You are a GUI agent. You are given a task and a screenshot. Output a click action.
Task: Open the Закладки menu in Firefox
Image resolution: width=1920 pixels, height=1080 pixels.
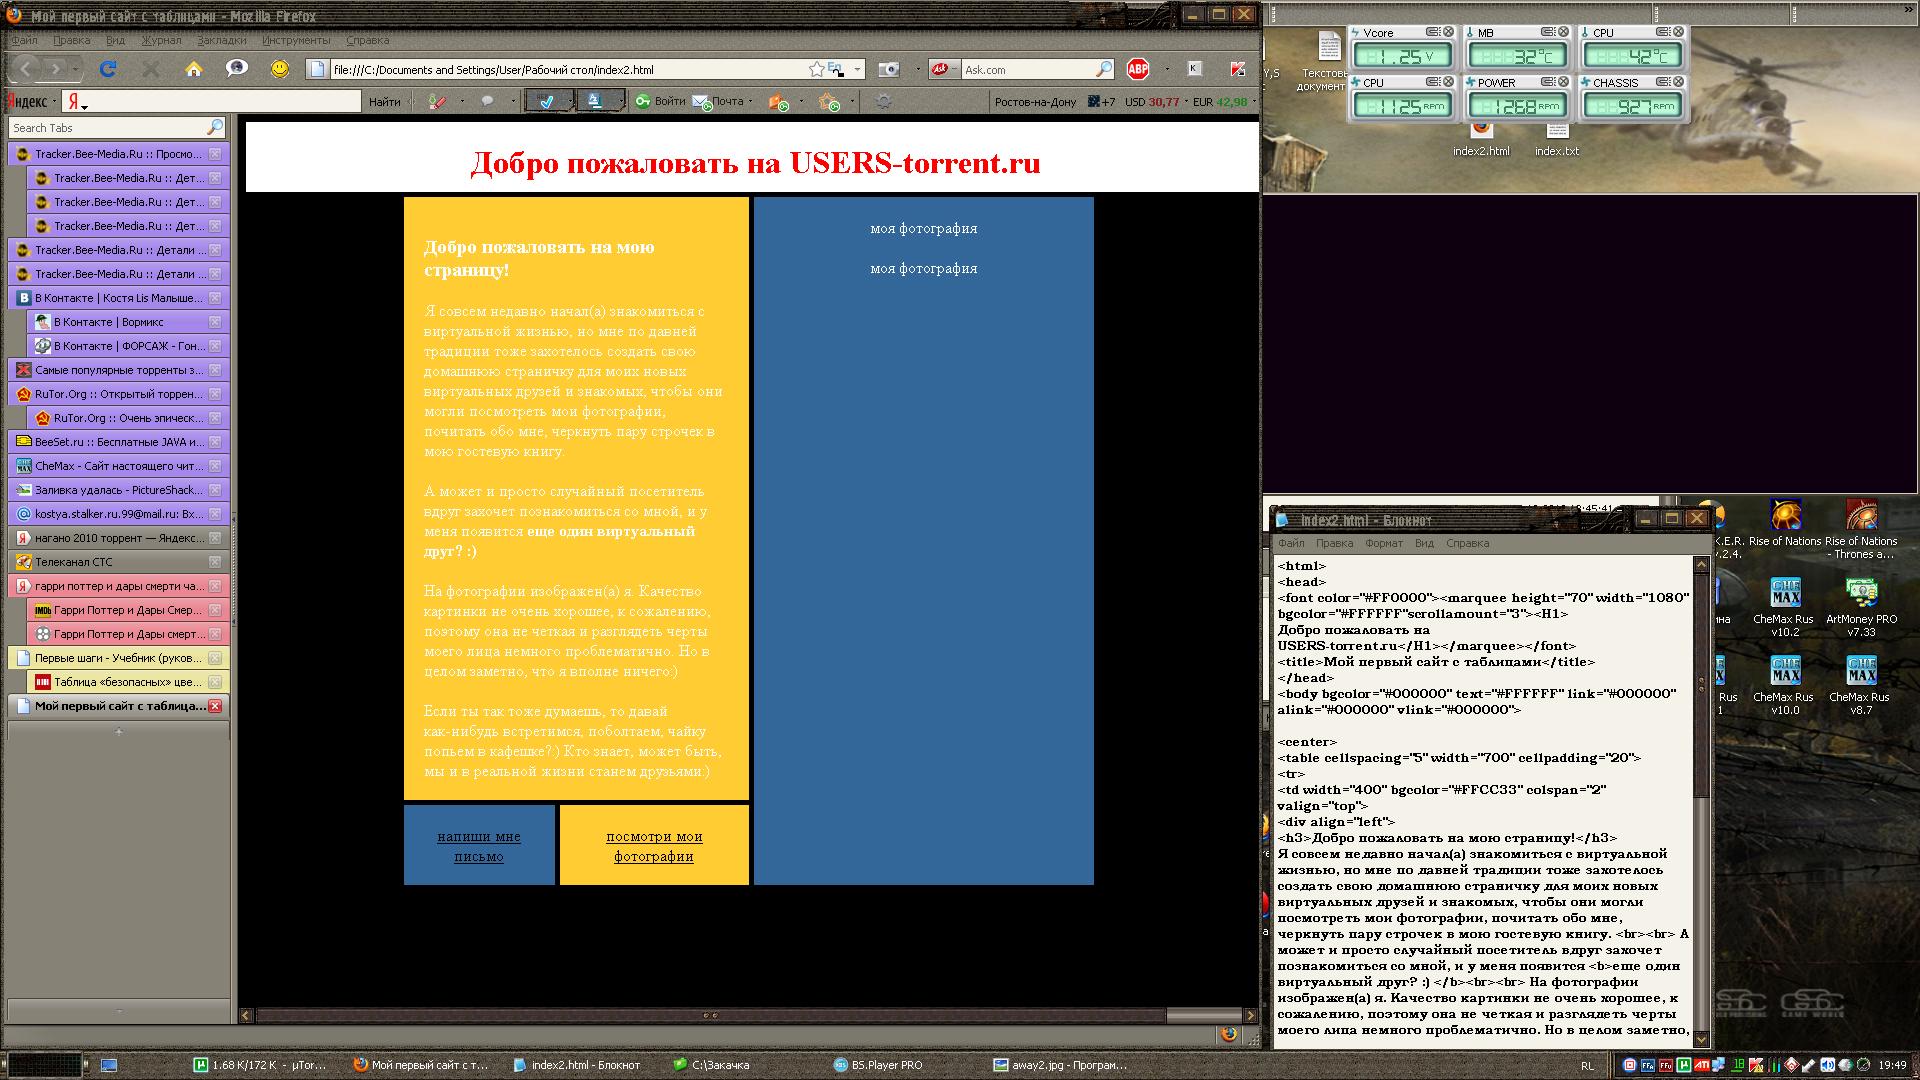coord(221,40)
